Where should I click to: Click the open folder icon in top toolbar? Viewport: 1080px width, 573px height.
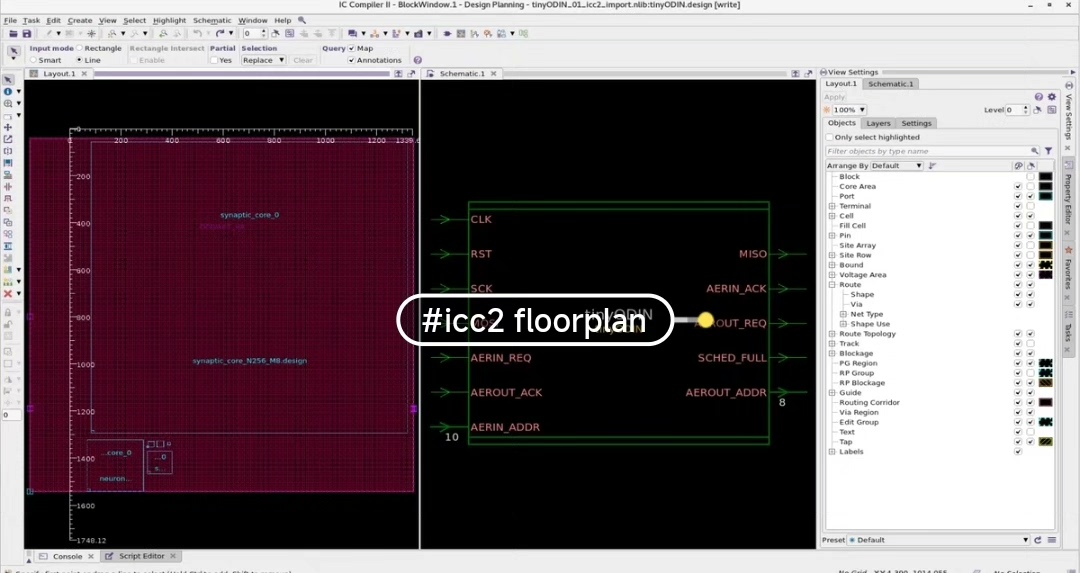[x=13, y=34]
